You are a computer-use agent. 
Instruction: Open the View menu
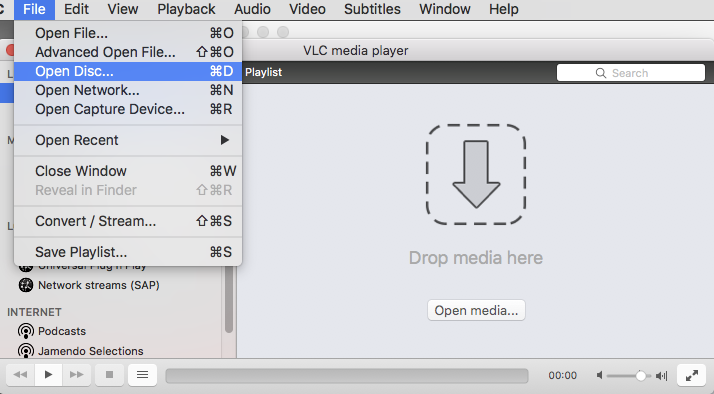coord(123,9)
